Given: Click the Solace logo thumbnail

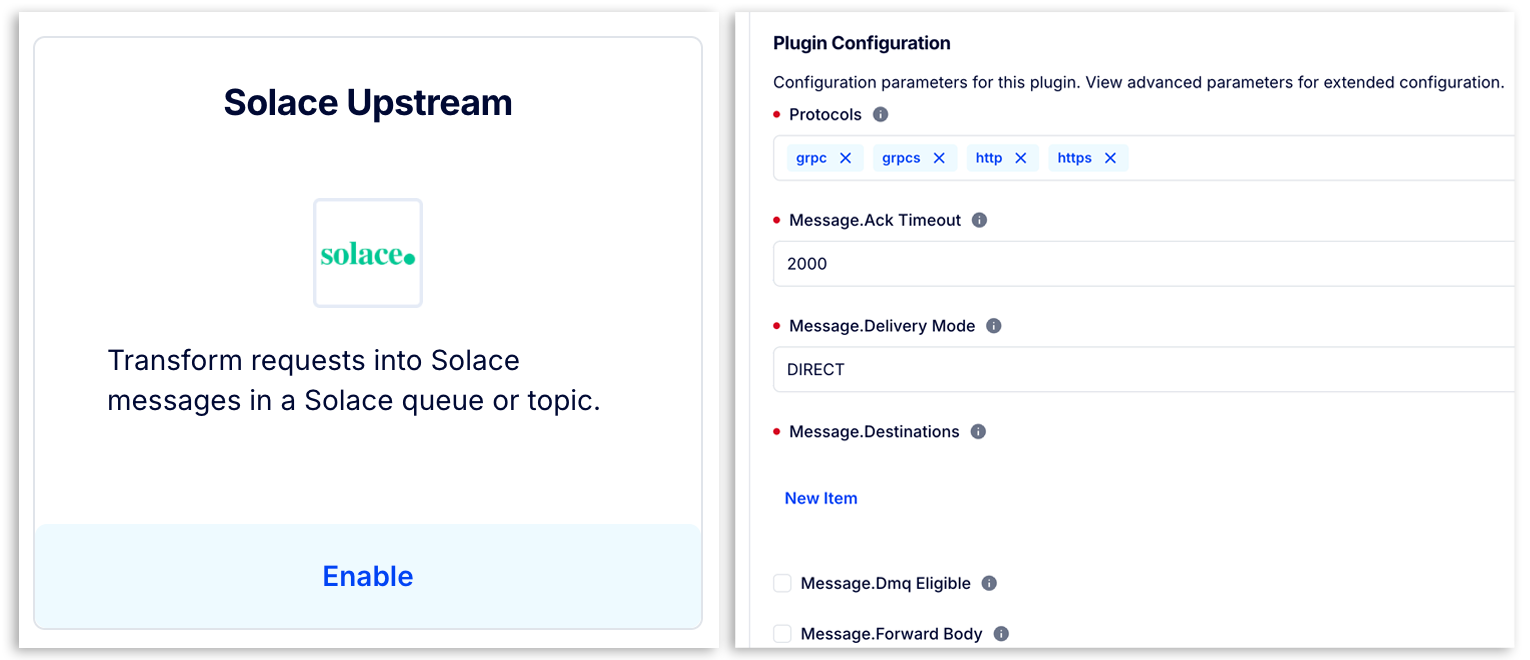Looking at the screenshot, I should coord(368,253).
